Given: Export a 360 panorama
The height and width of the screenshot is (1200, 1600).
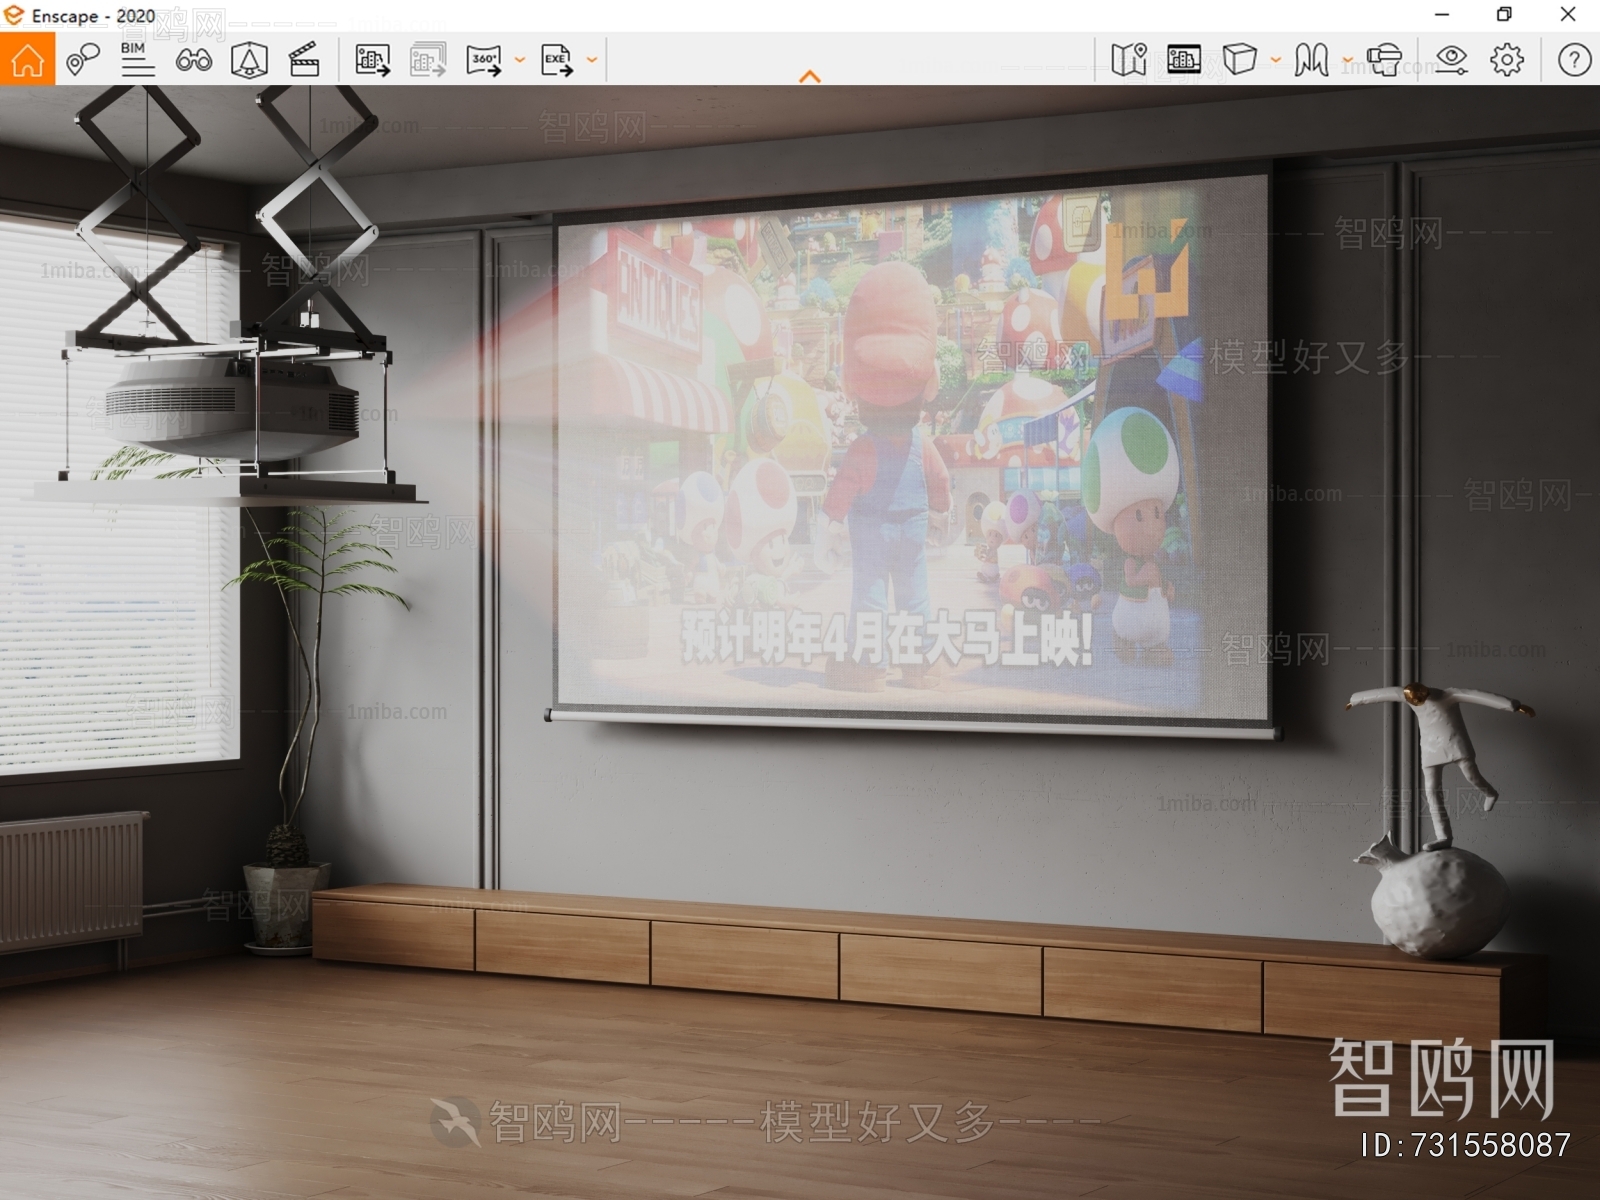Looking at the screenshot, I should 484,60.
